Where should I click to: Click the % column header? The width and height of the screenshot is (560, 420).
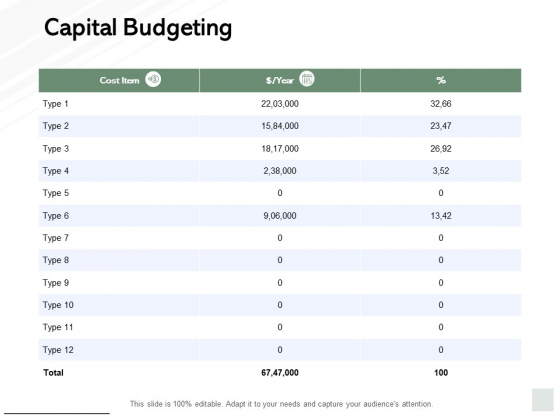[441, 80]
